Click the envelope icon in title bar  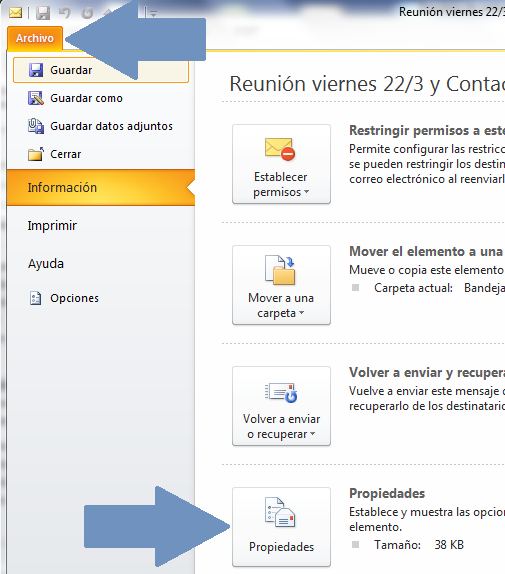pos(15,13)
